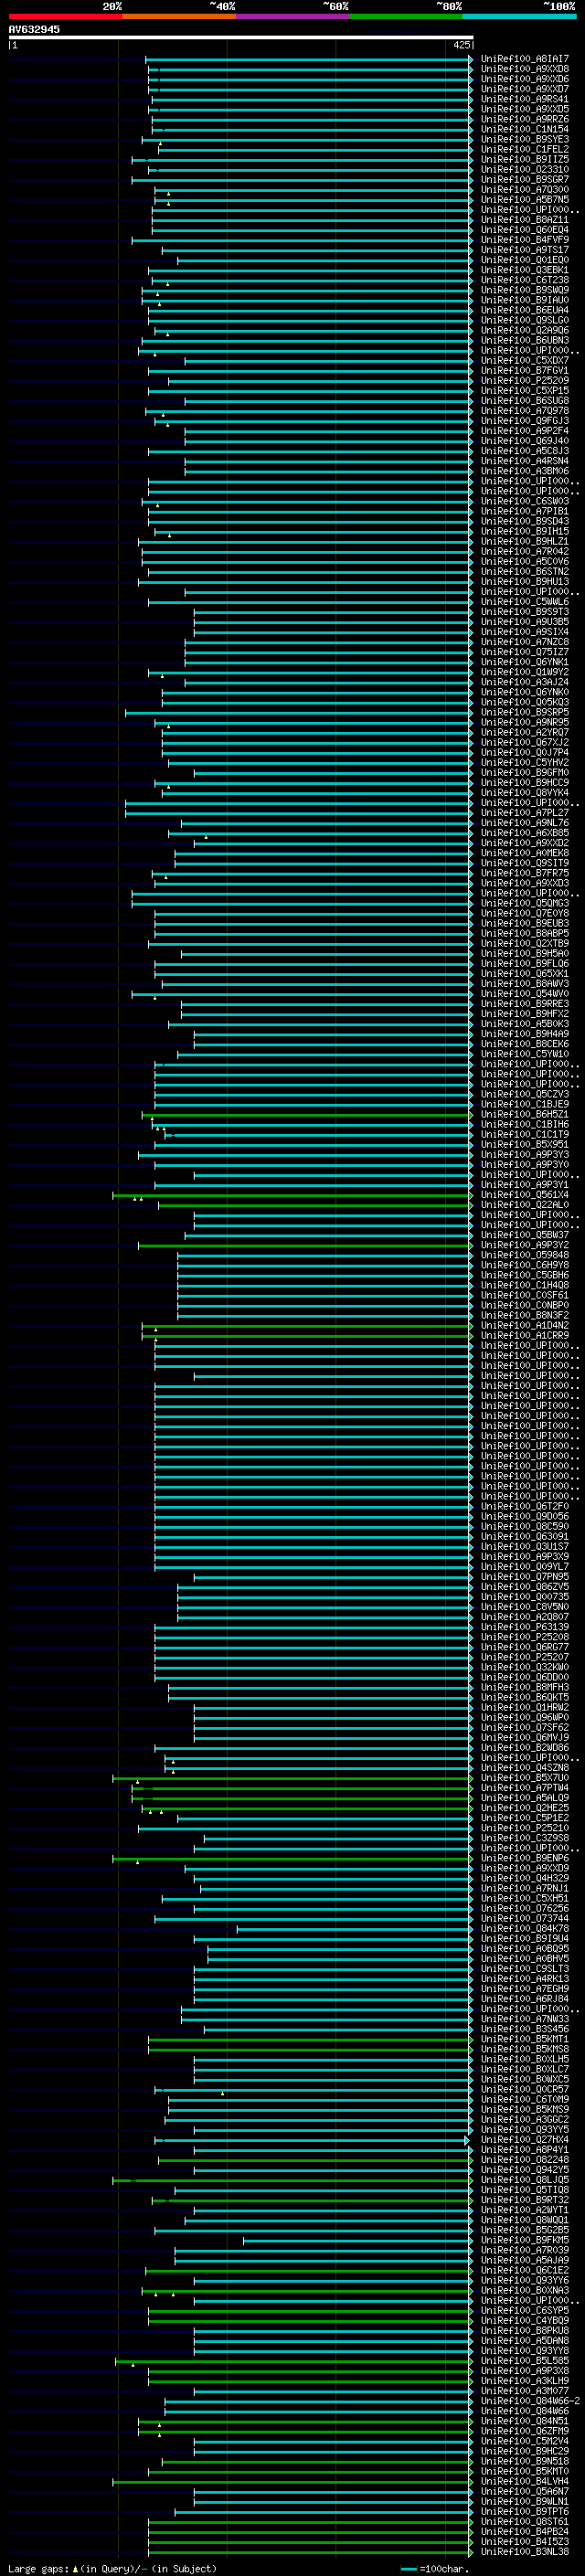
Task: Click label UniRef100_Q8ST61
Action: [525, 2522]
